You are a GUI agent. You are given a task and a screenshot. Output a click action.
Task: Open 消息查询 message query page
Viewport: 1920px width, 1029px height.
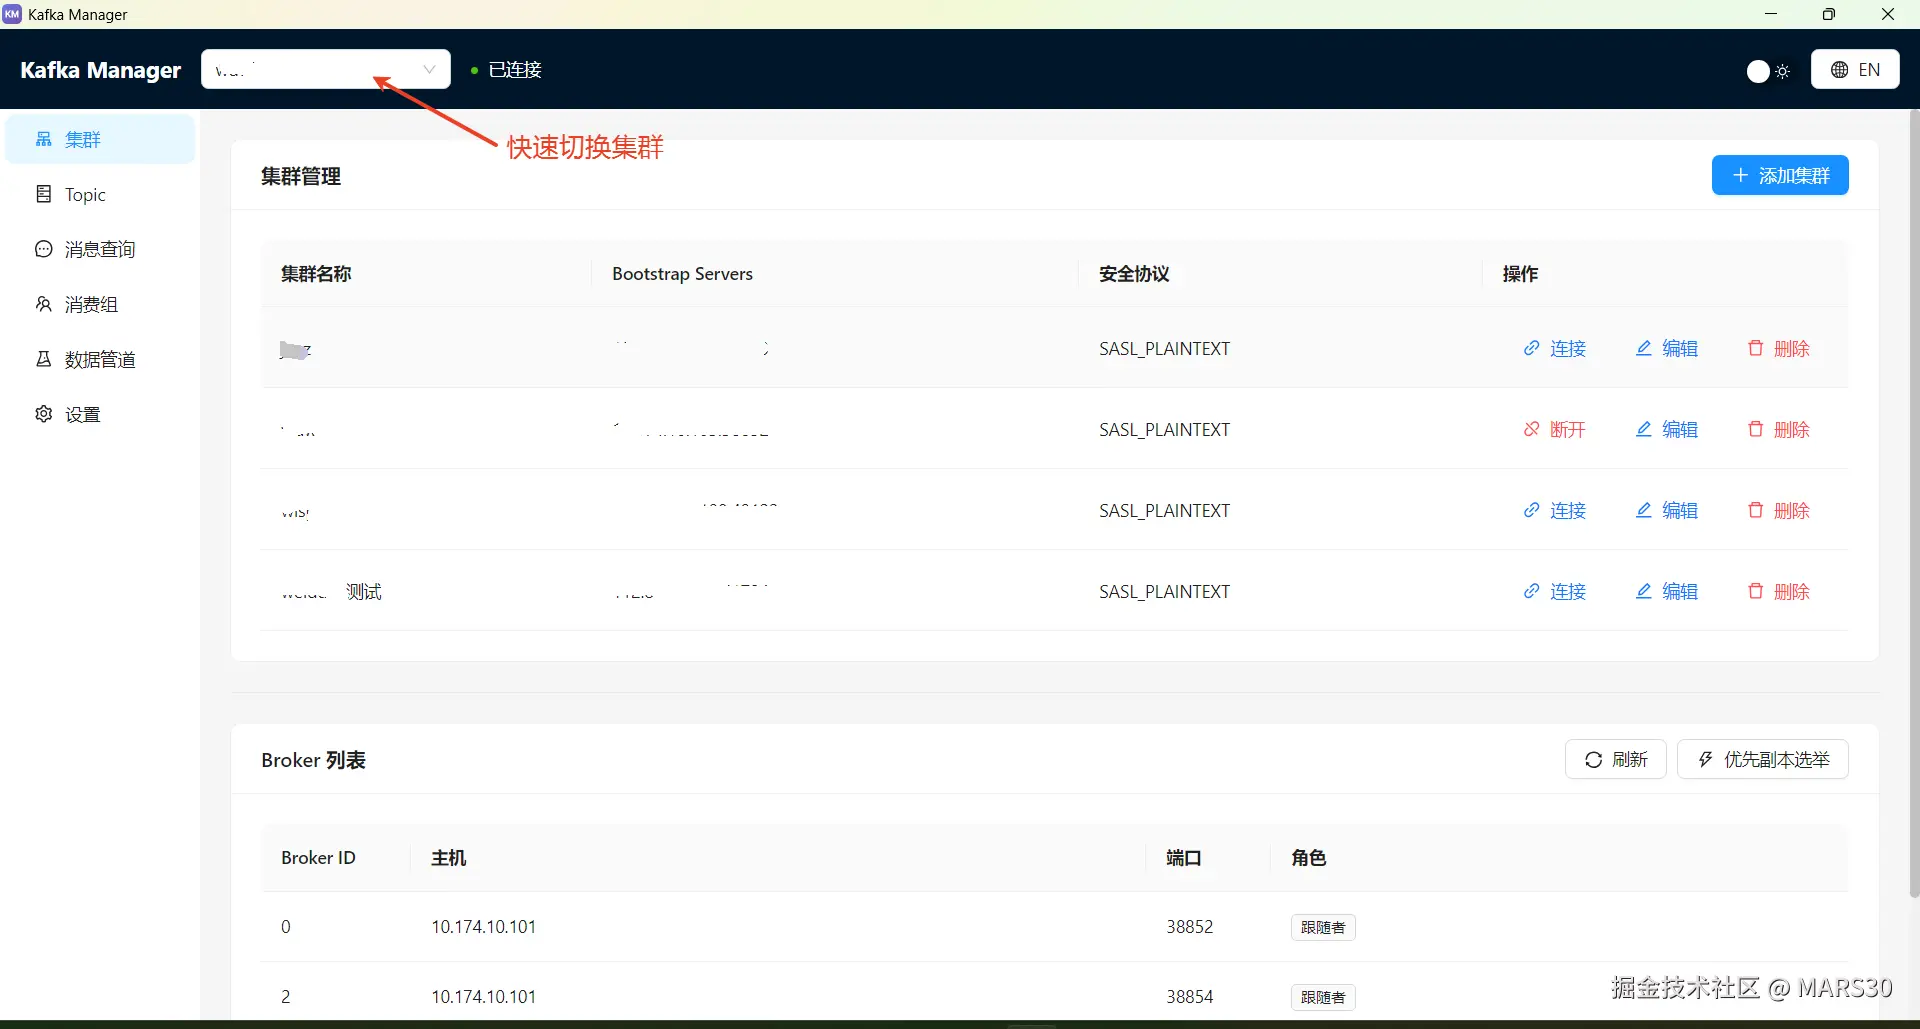pos(100,249)
